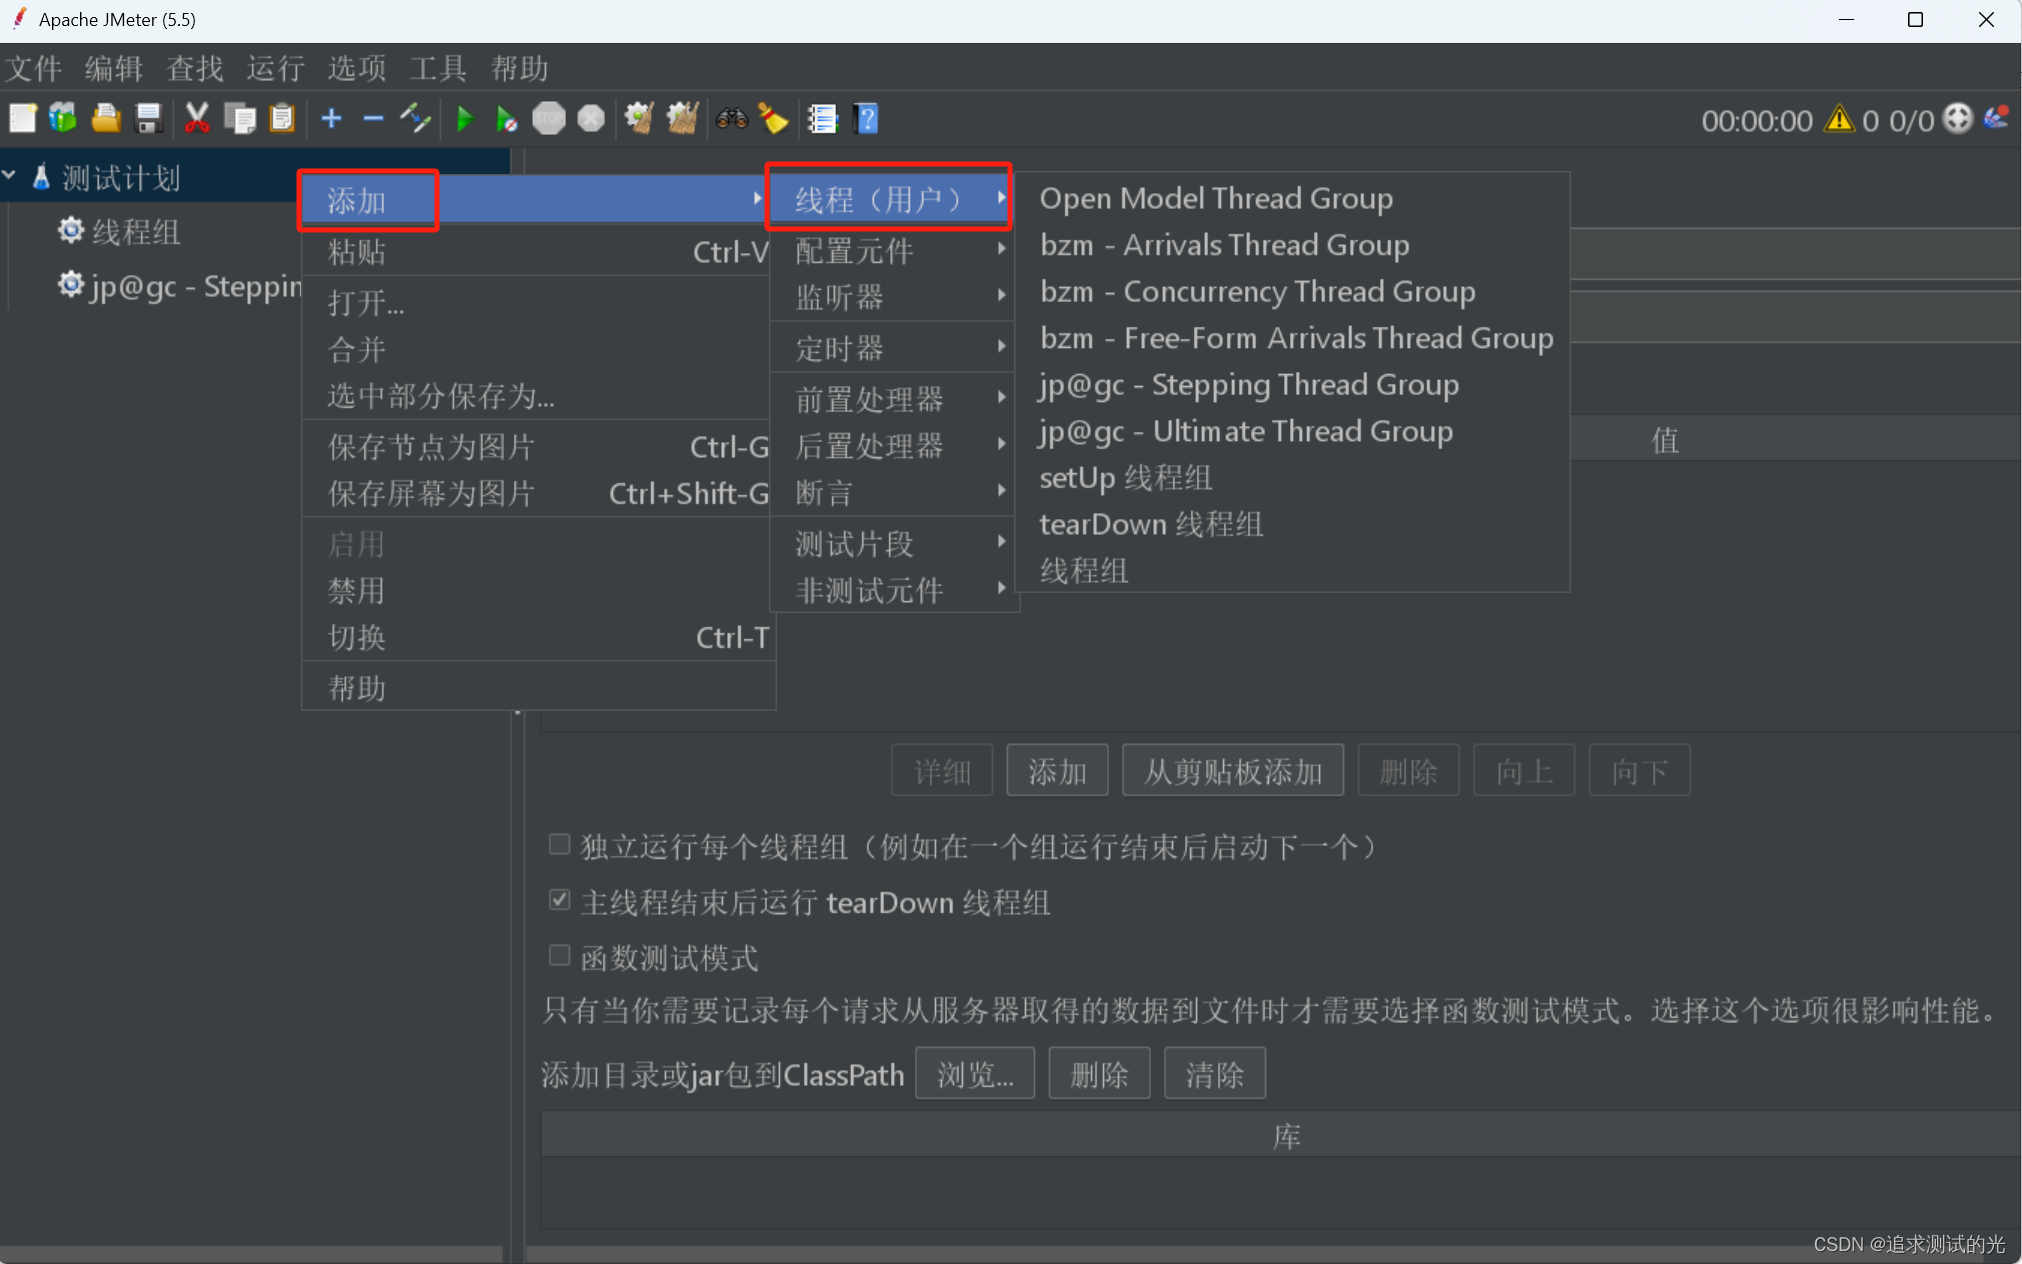Viewport: 2022px width, 1264px height.
Task: Click the grey Stop sign icon
Action: point(549,119)
